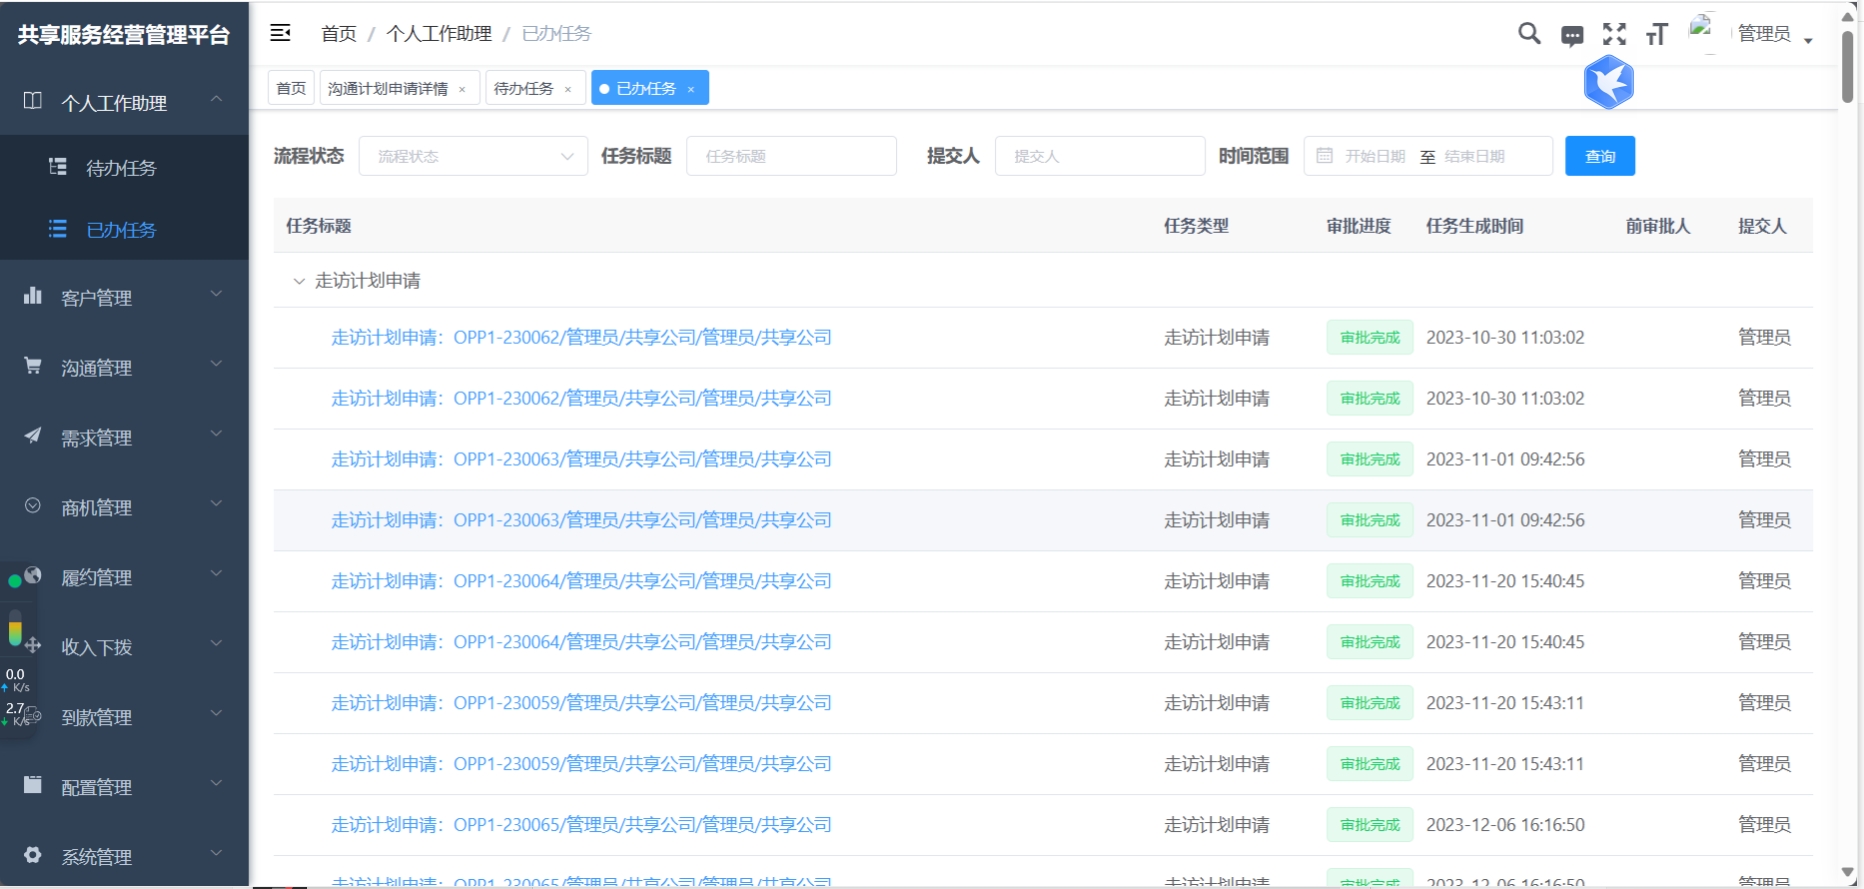Click 审批完成 tag in first row
Viewport: 1864px width, 889px height.
click(x=1370, y=338)
